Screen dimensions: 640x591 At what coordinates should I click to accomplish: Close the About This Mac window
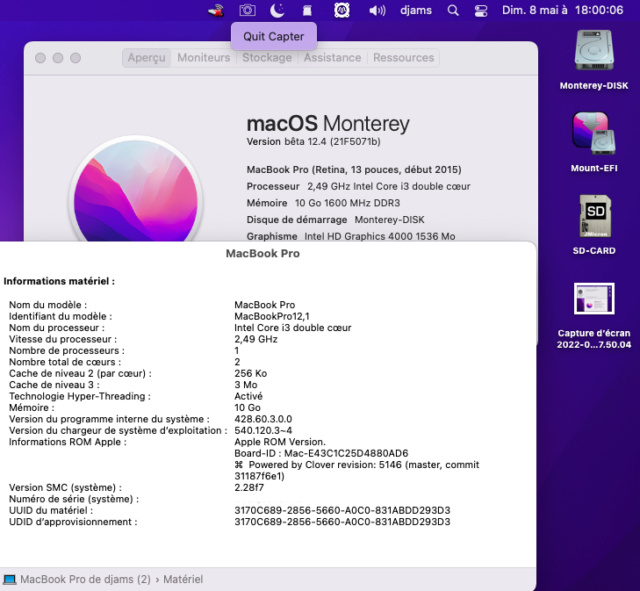click(x=40, y=58)
